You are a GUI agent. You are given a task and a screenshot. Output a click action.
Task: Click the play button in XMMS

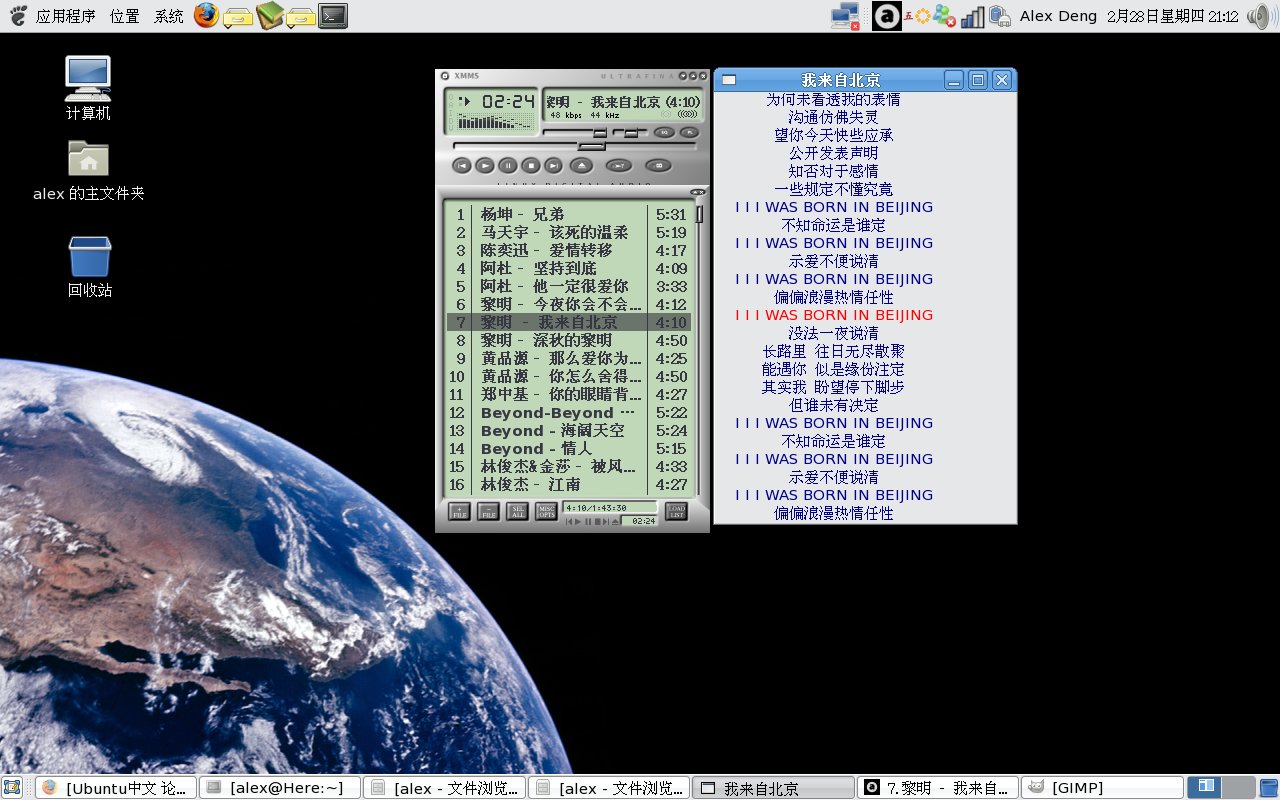(485, 165)
